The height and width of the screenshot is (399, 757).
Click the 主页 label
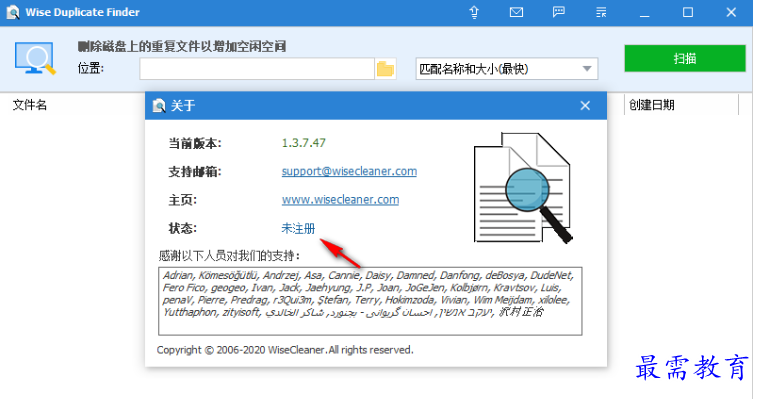182,200
